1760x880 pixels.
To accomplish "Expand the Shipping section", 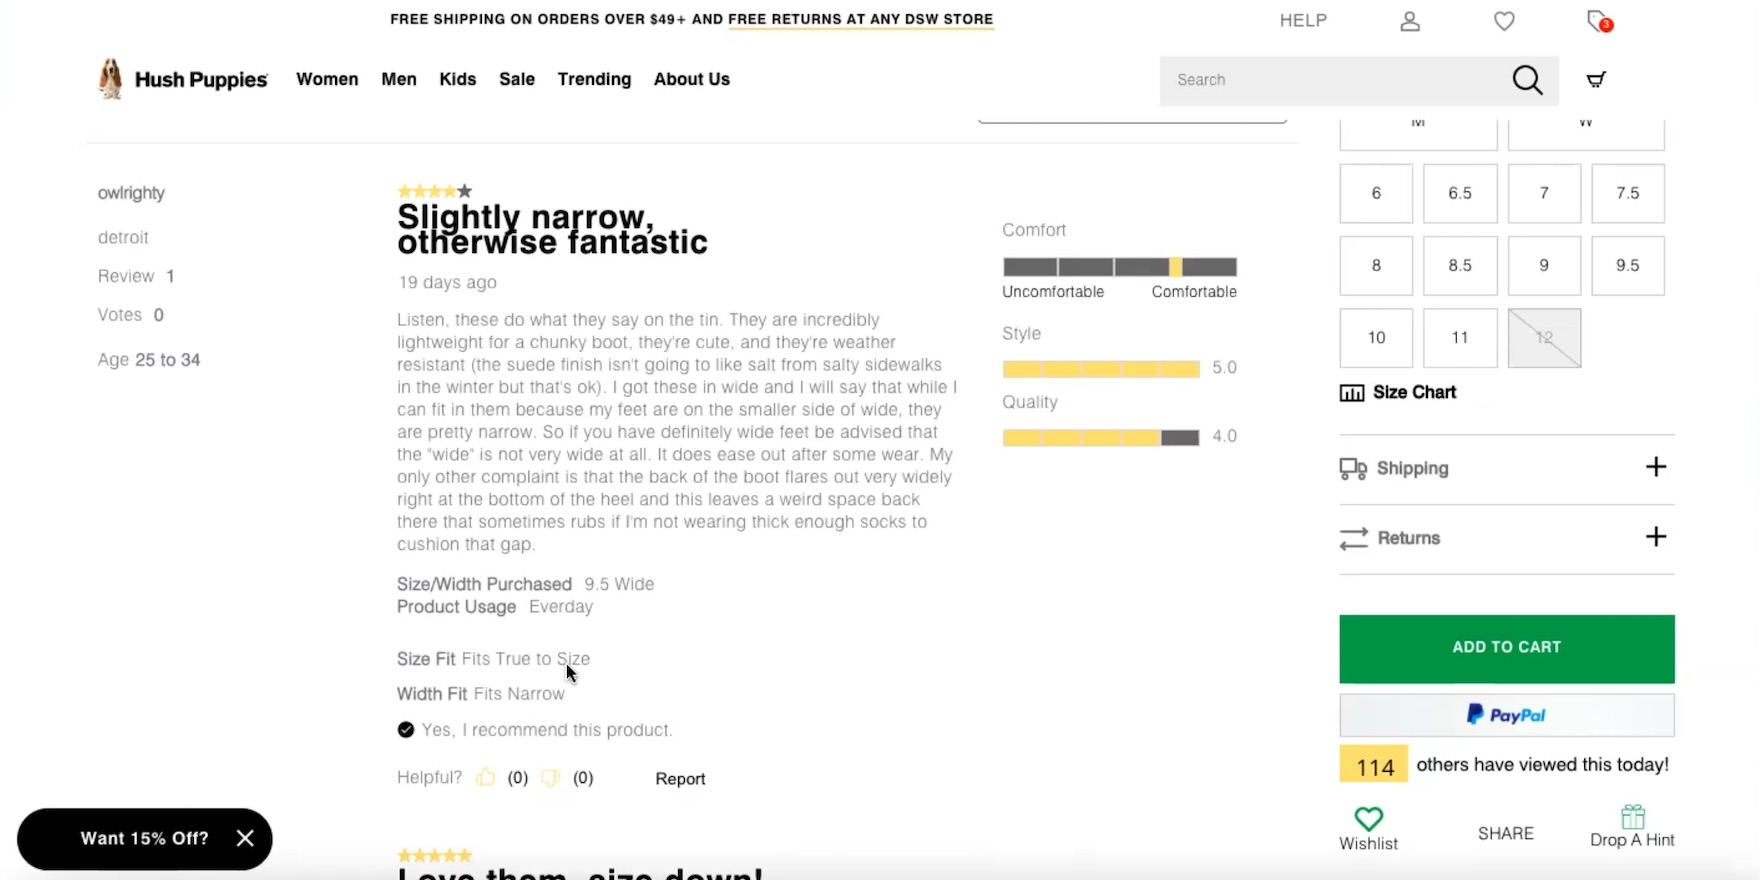I will click(x=1655, y=467).
